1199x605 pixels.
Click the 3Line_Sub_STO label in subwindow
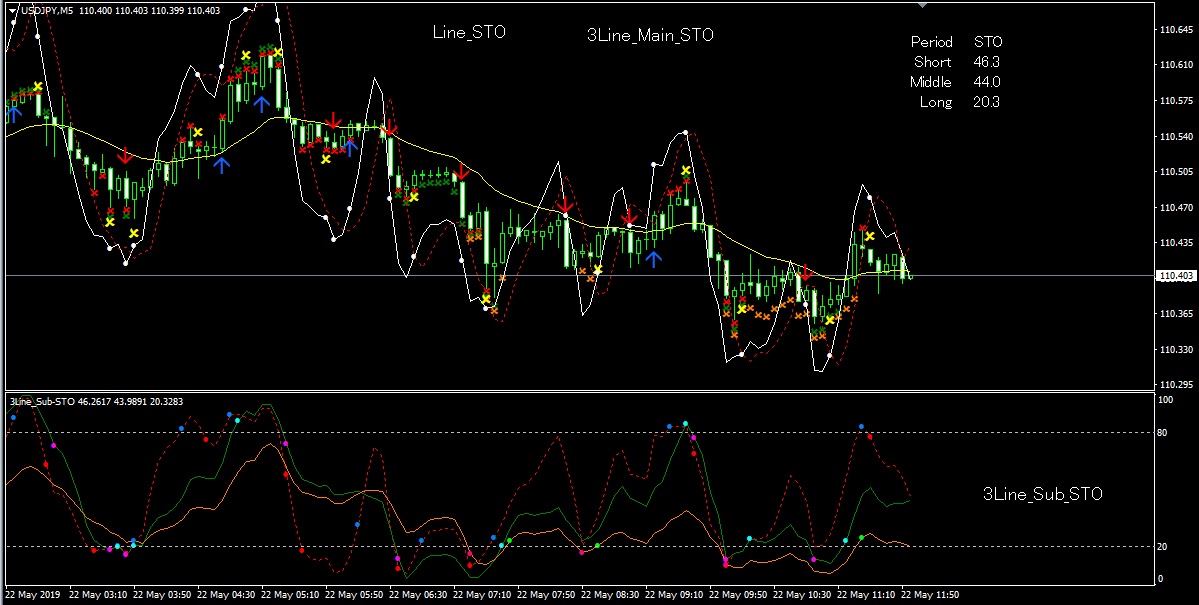[x=1042, y=494]
